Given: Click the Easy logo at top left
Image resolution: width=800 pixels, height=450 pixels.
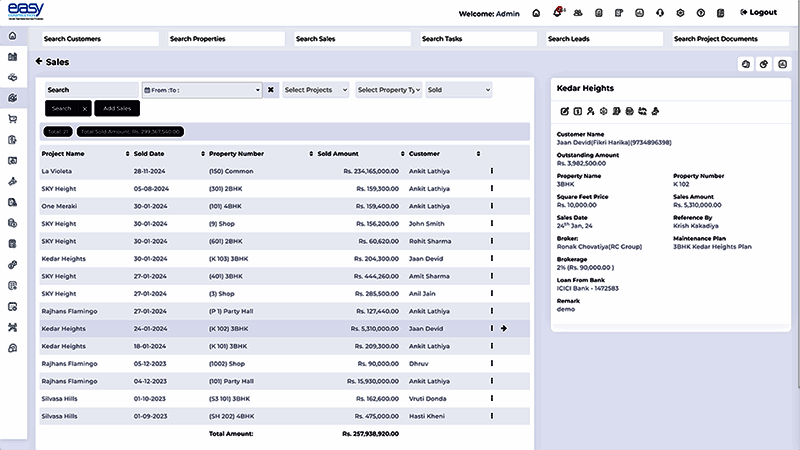Looking at the screenshot, I should pyautogui.click(x=26, y=11).
